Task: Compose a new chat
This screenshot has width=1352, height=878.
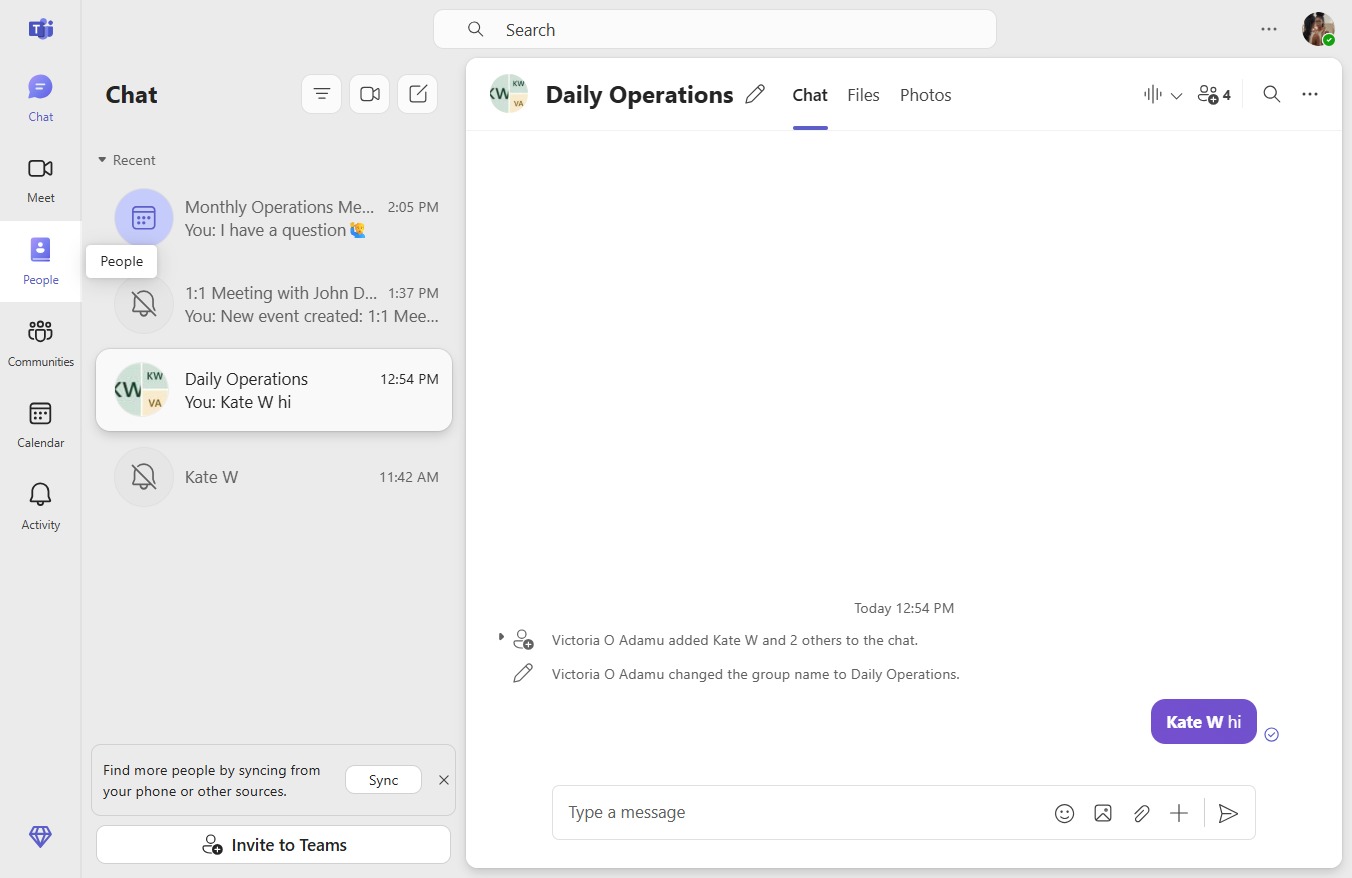Action: [x=418, y=94]
